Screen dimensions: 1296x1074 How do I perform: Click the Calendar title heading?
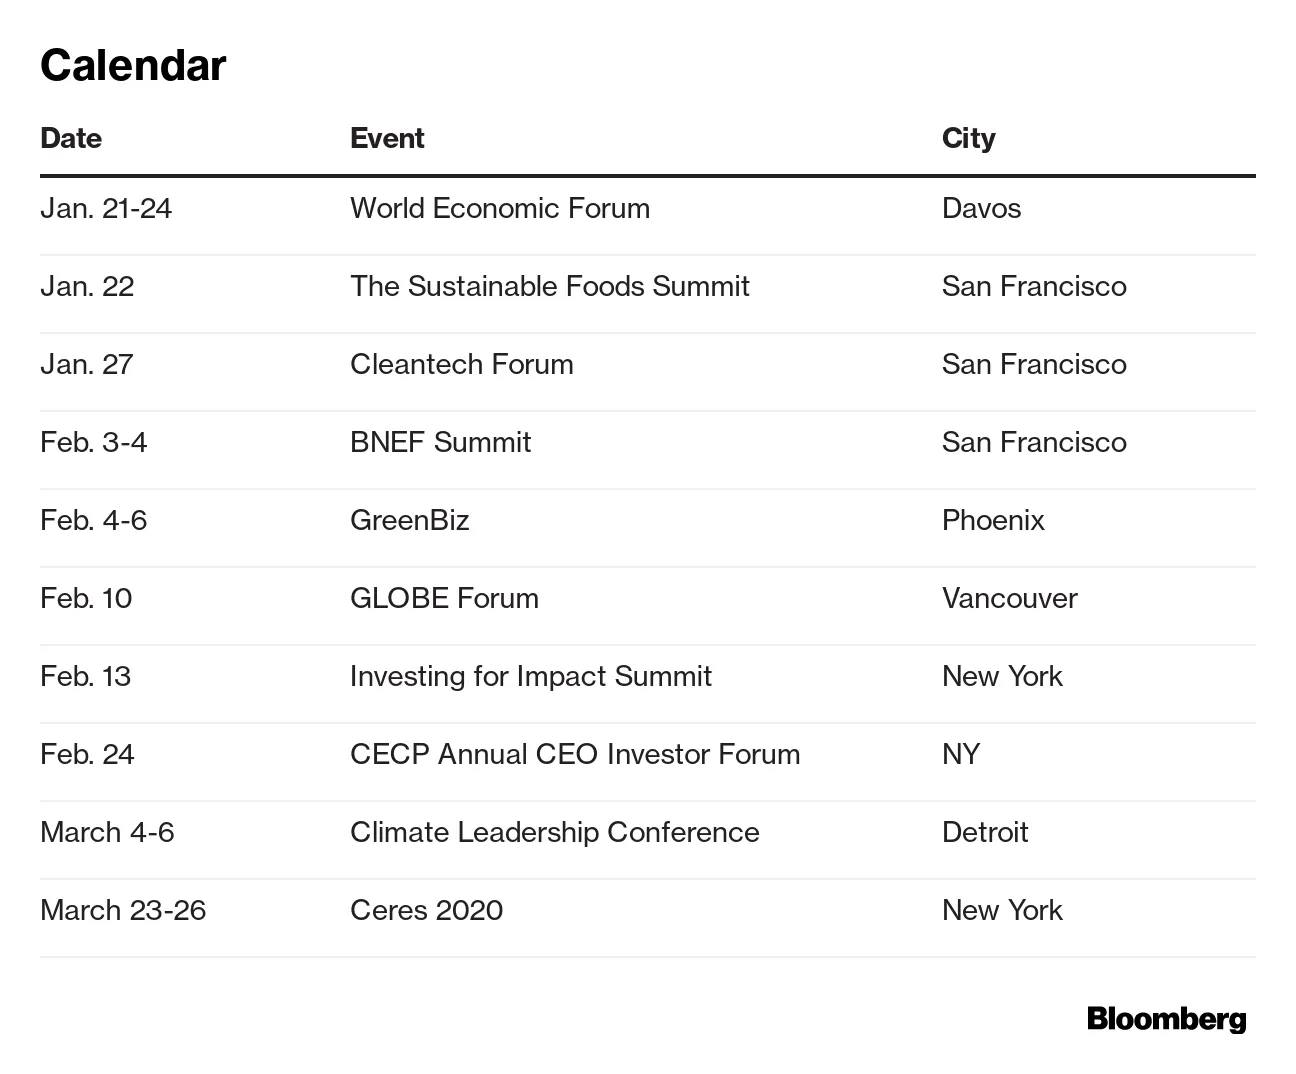click(133, 66)
